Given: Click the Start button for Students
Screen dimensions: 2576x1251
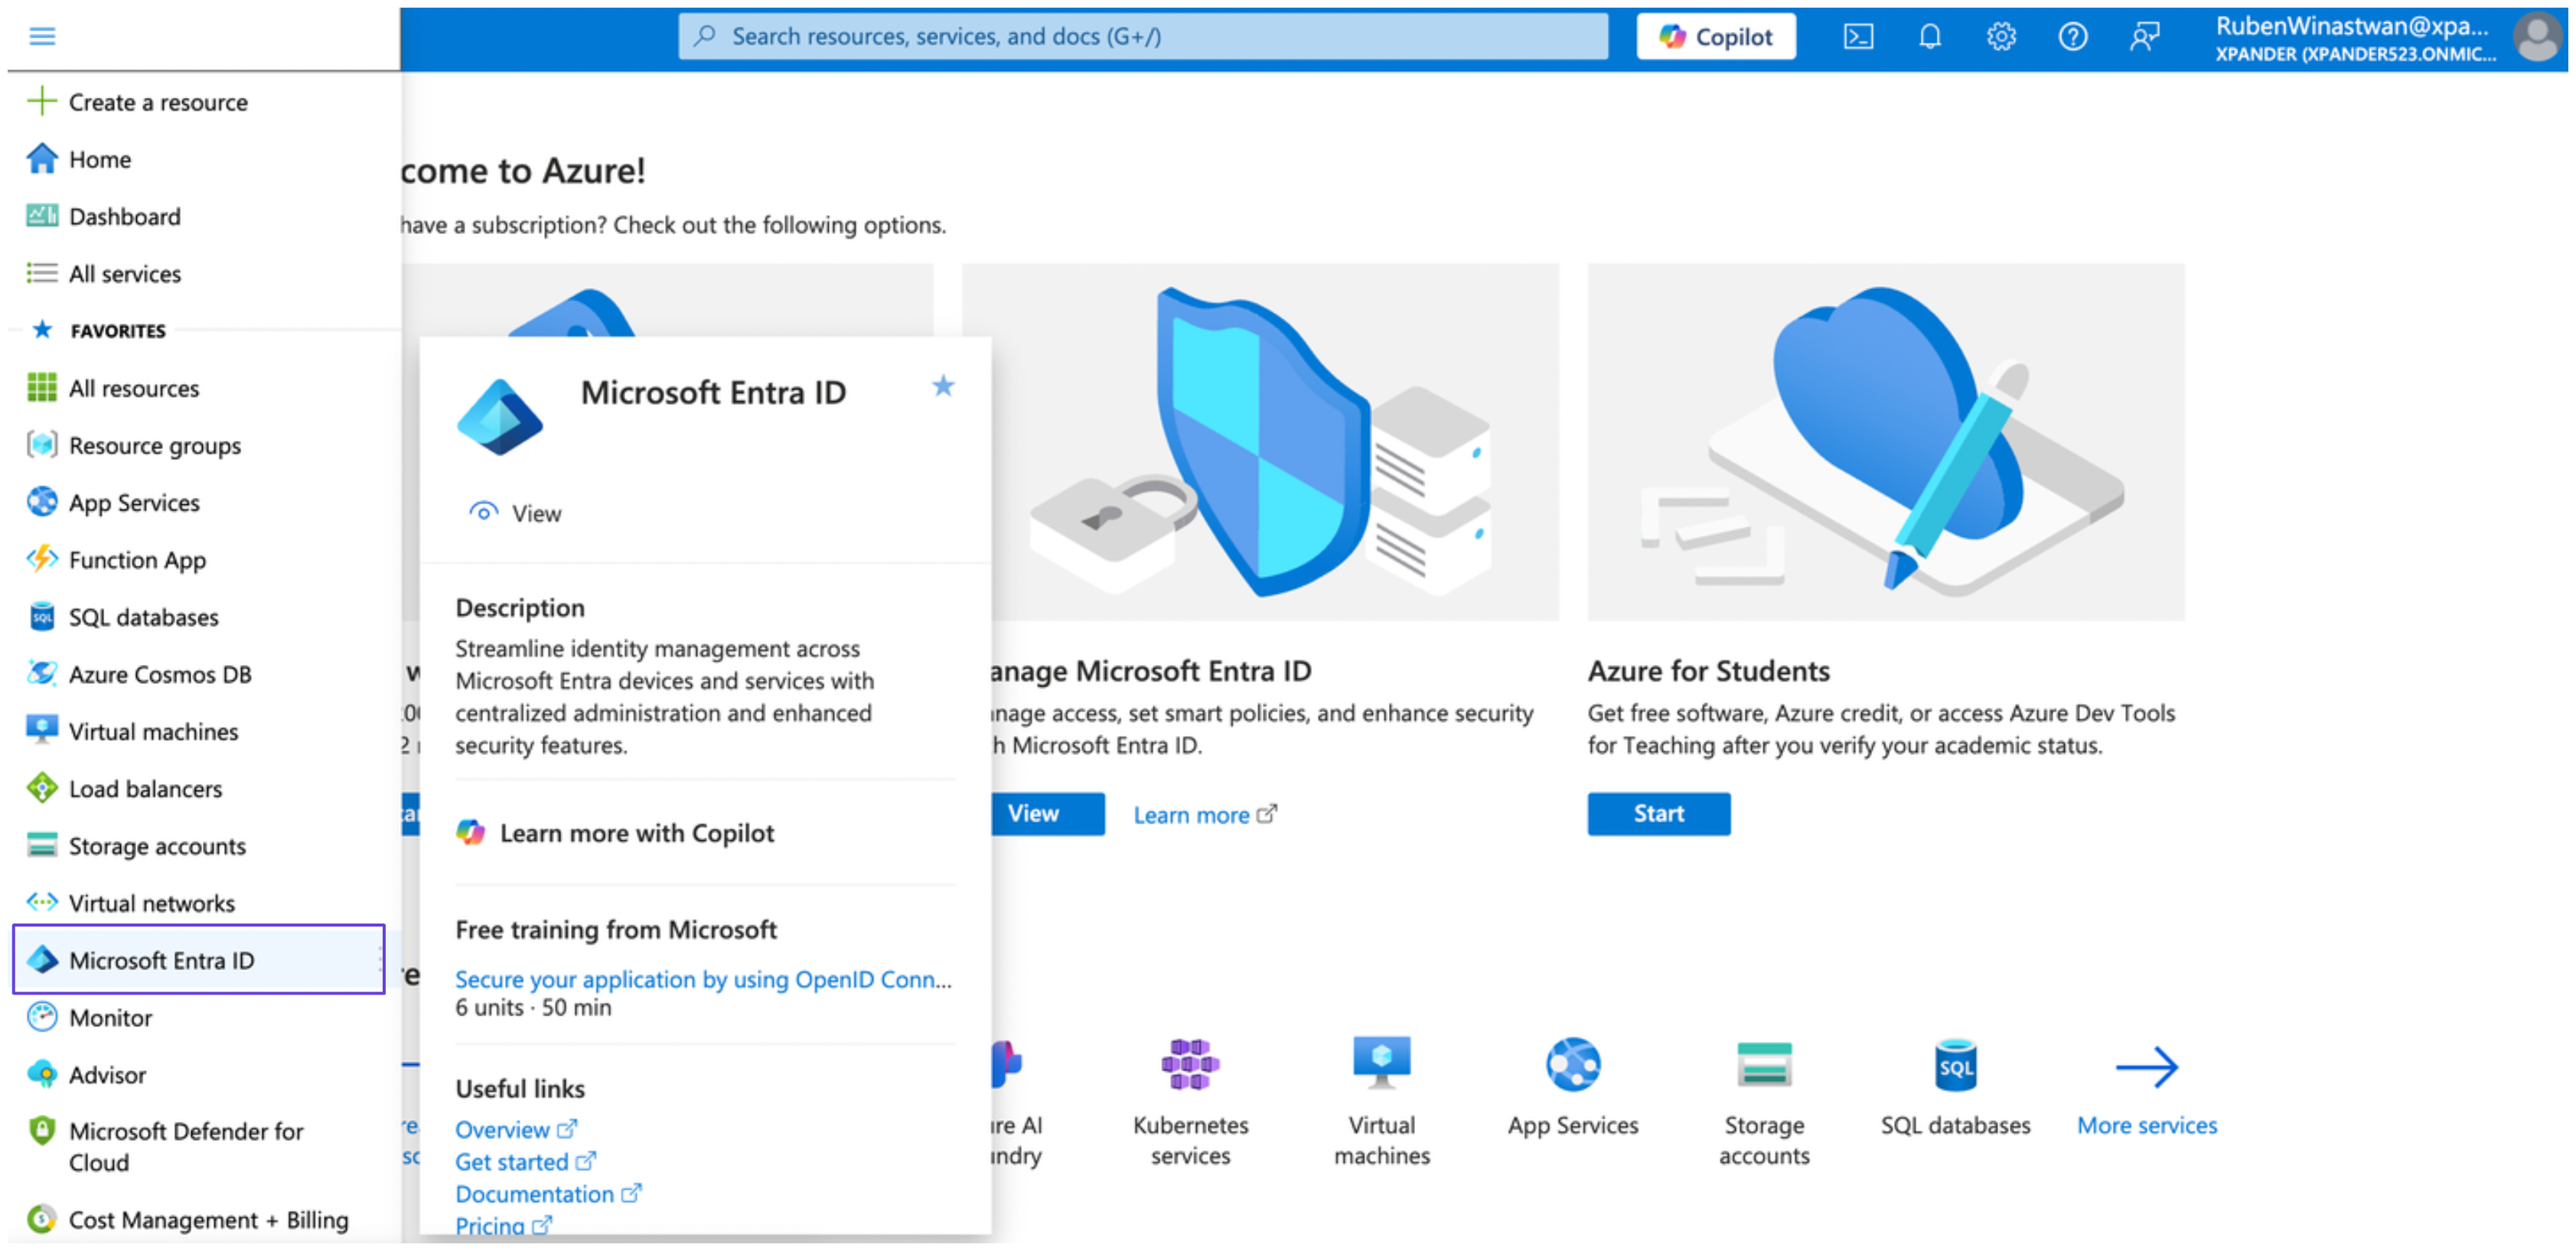Looking at the screenshot, I should [x=1658, y=813].
